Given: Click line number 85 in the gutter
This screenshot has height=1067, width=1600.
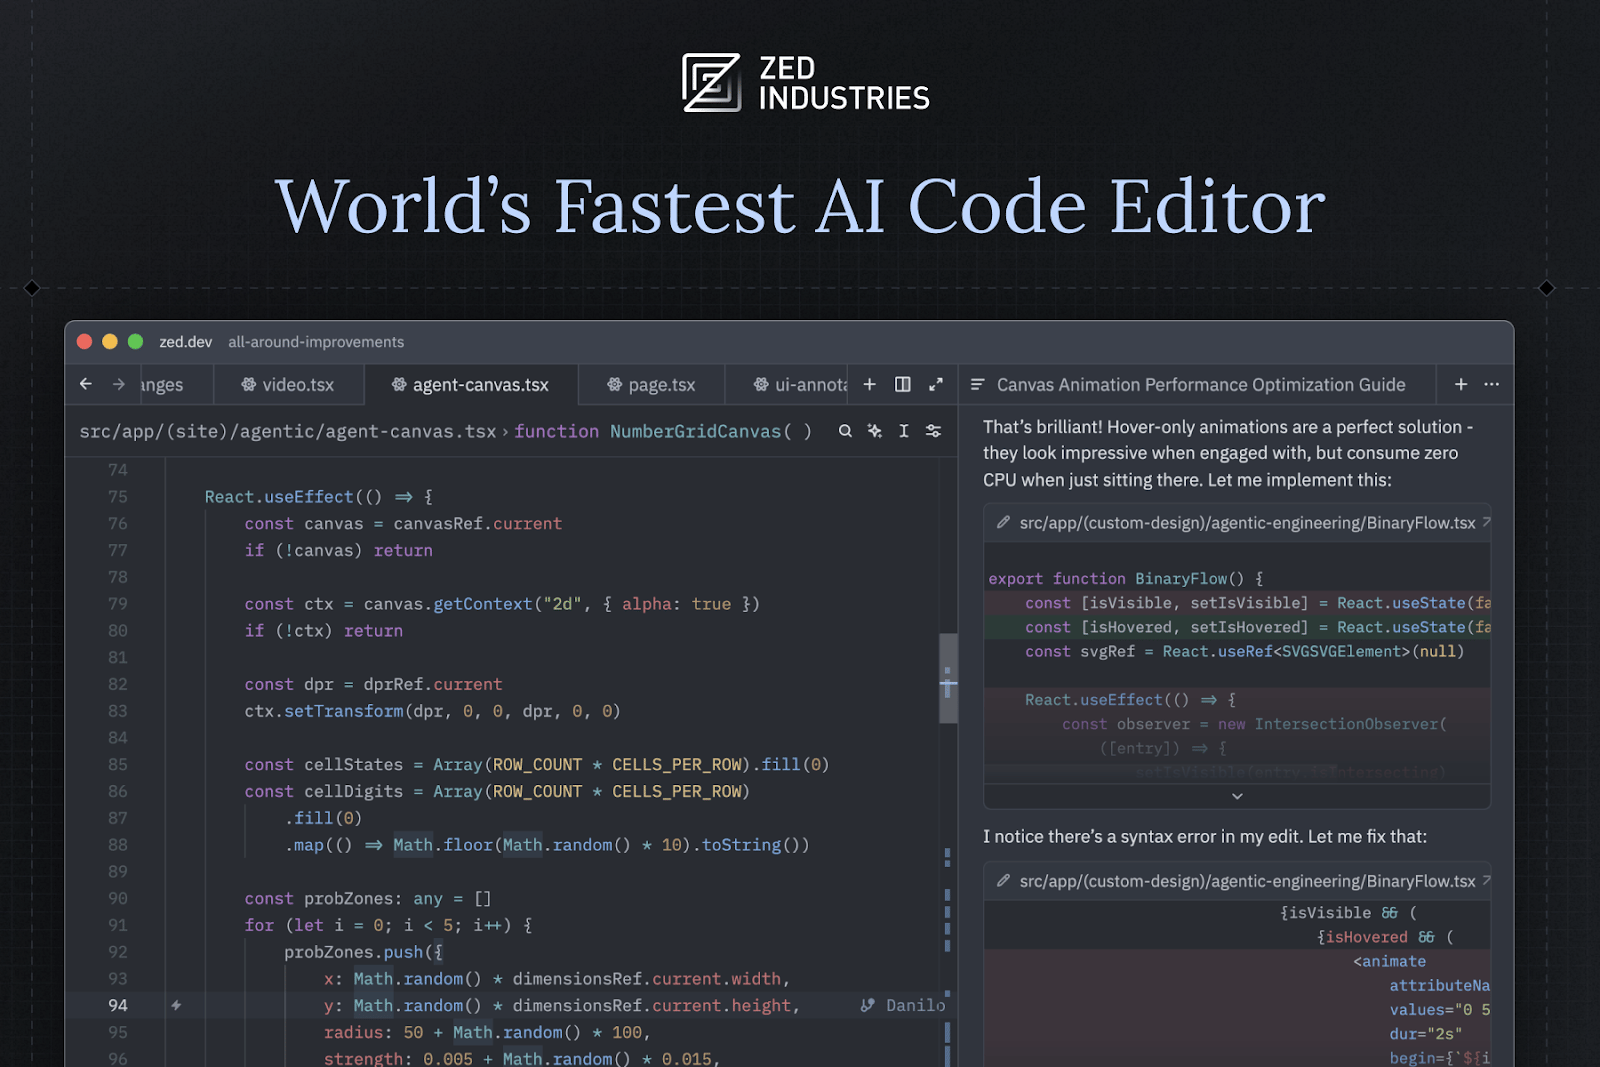Looking at the screenshot, I should [x=117, y=765].
